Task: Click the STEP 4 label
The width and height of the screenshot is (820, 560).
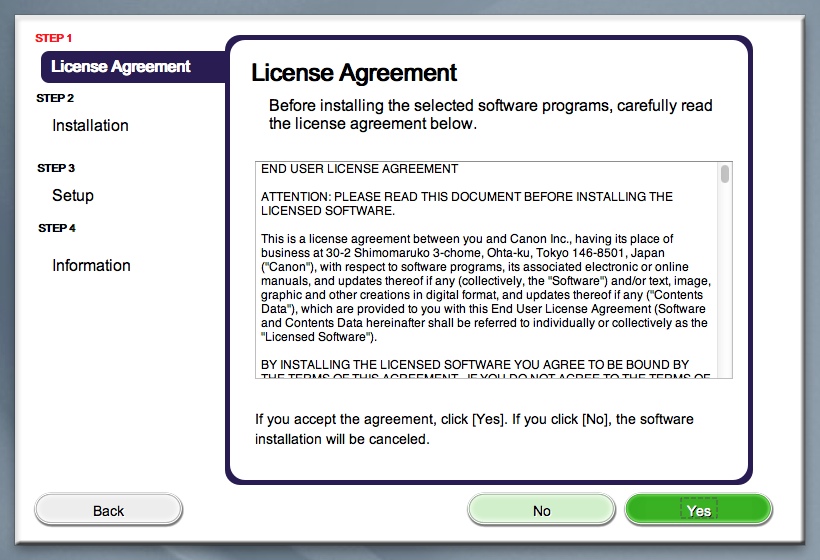Action: pyautogui.click(x=56, y=228)
